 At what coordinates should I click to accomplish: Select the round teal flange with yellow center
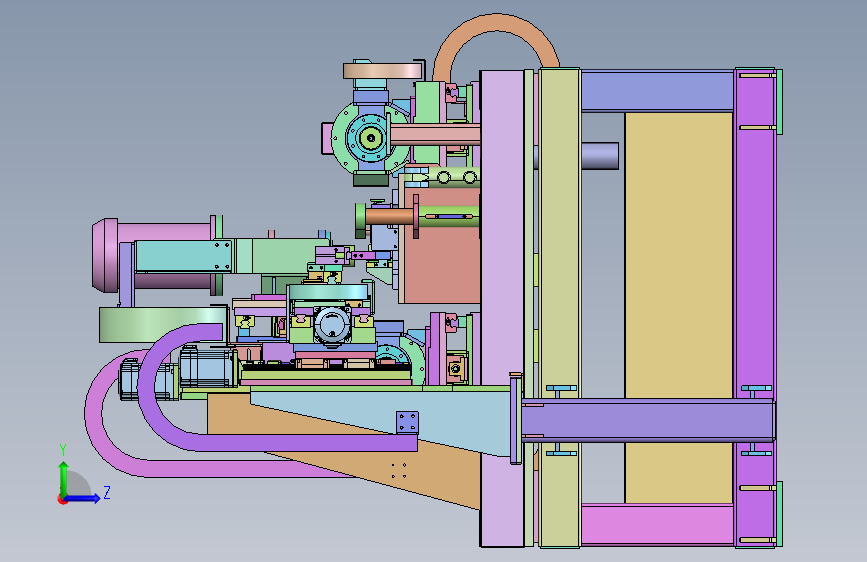tap(369, 138)
